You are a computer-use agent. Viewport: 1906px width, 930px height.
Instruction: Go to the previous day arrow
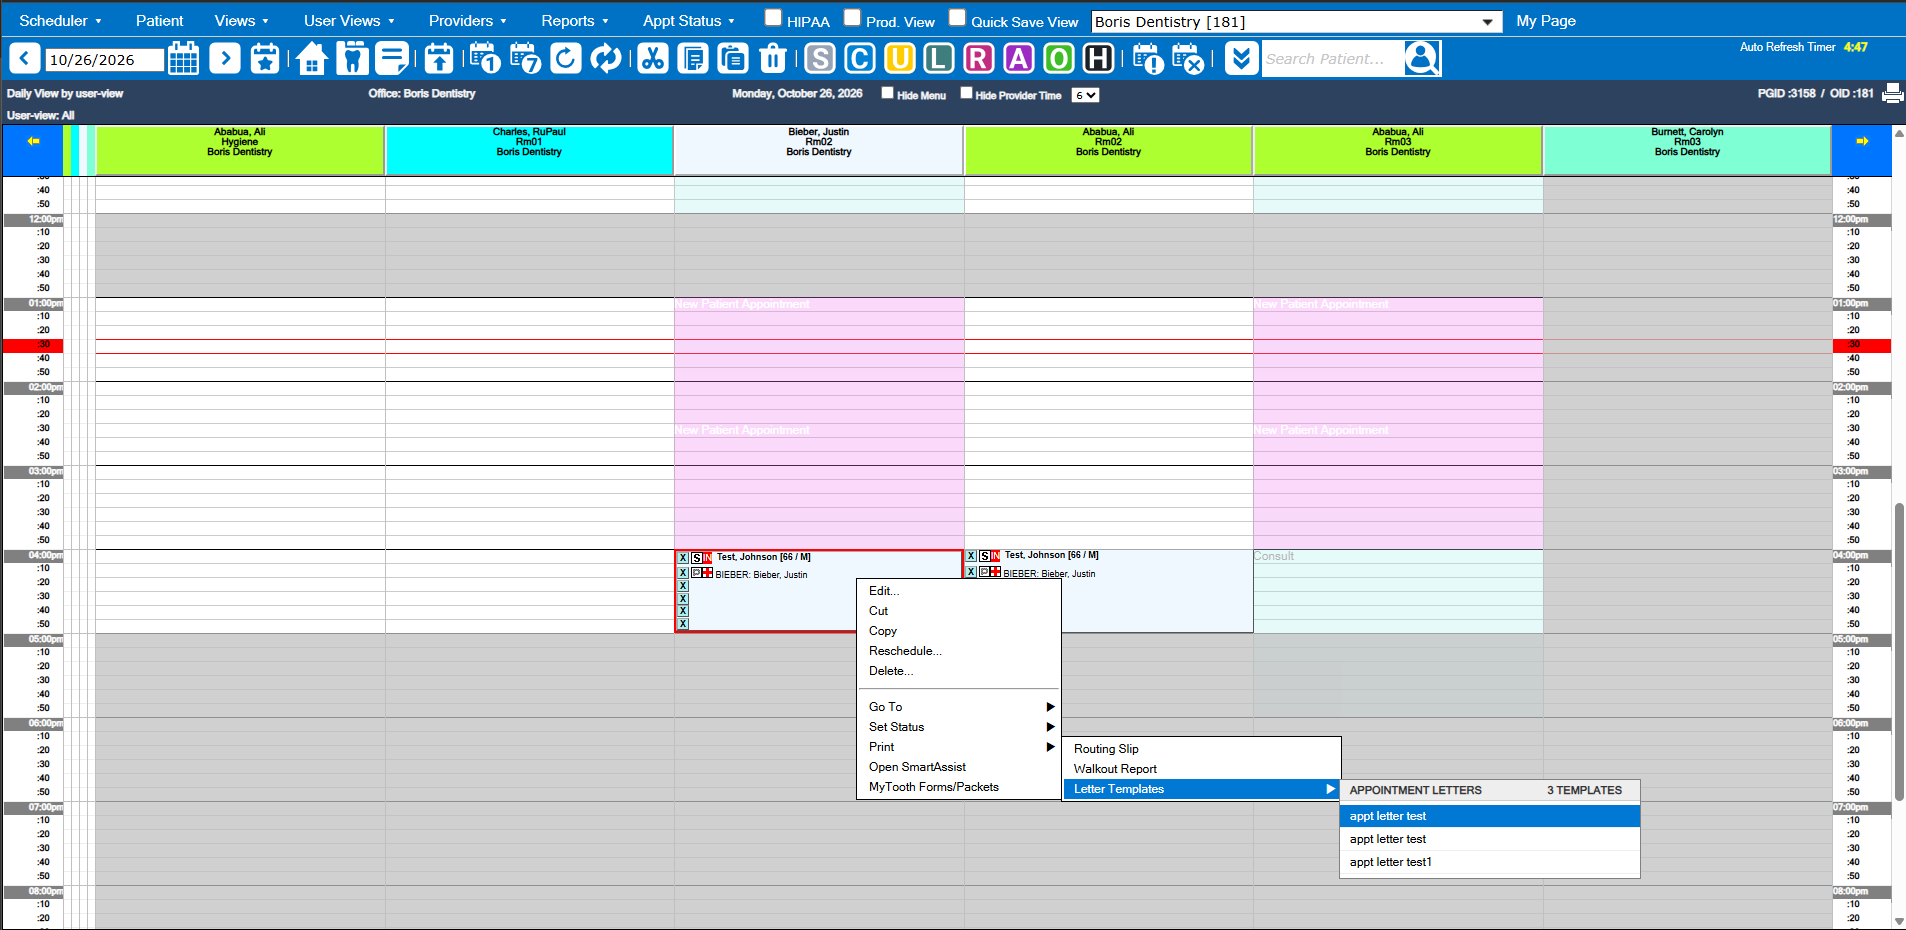click(25, 59)
